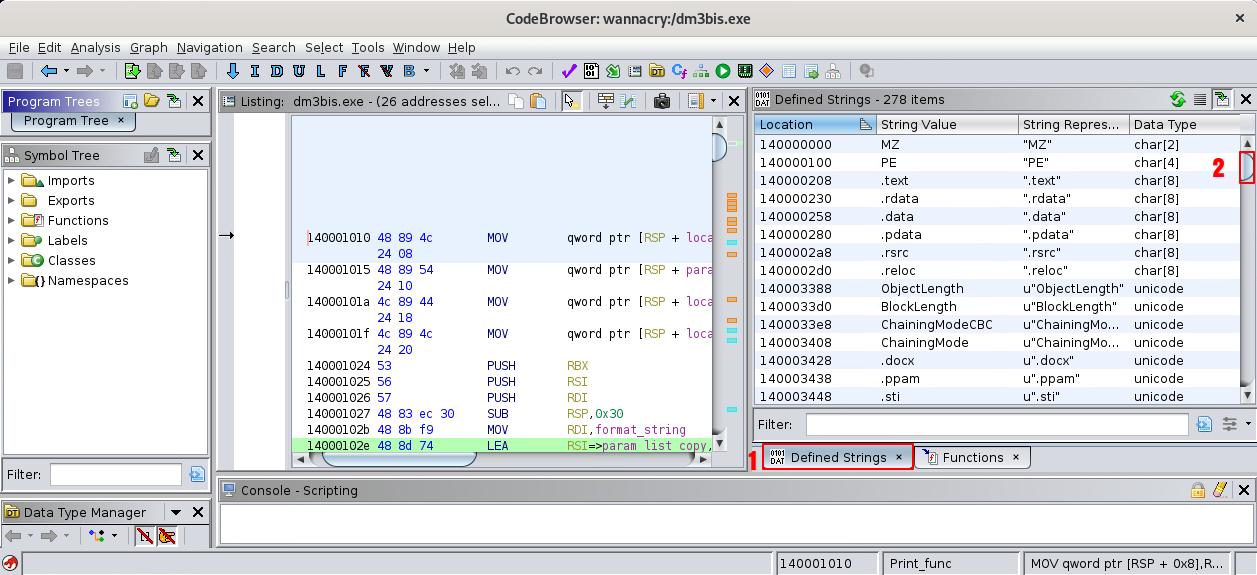Switch to the Functions tab

click(x=972, y=457)
